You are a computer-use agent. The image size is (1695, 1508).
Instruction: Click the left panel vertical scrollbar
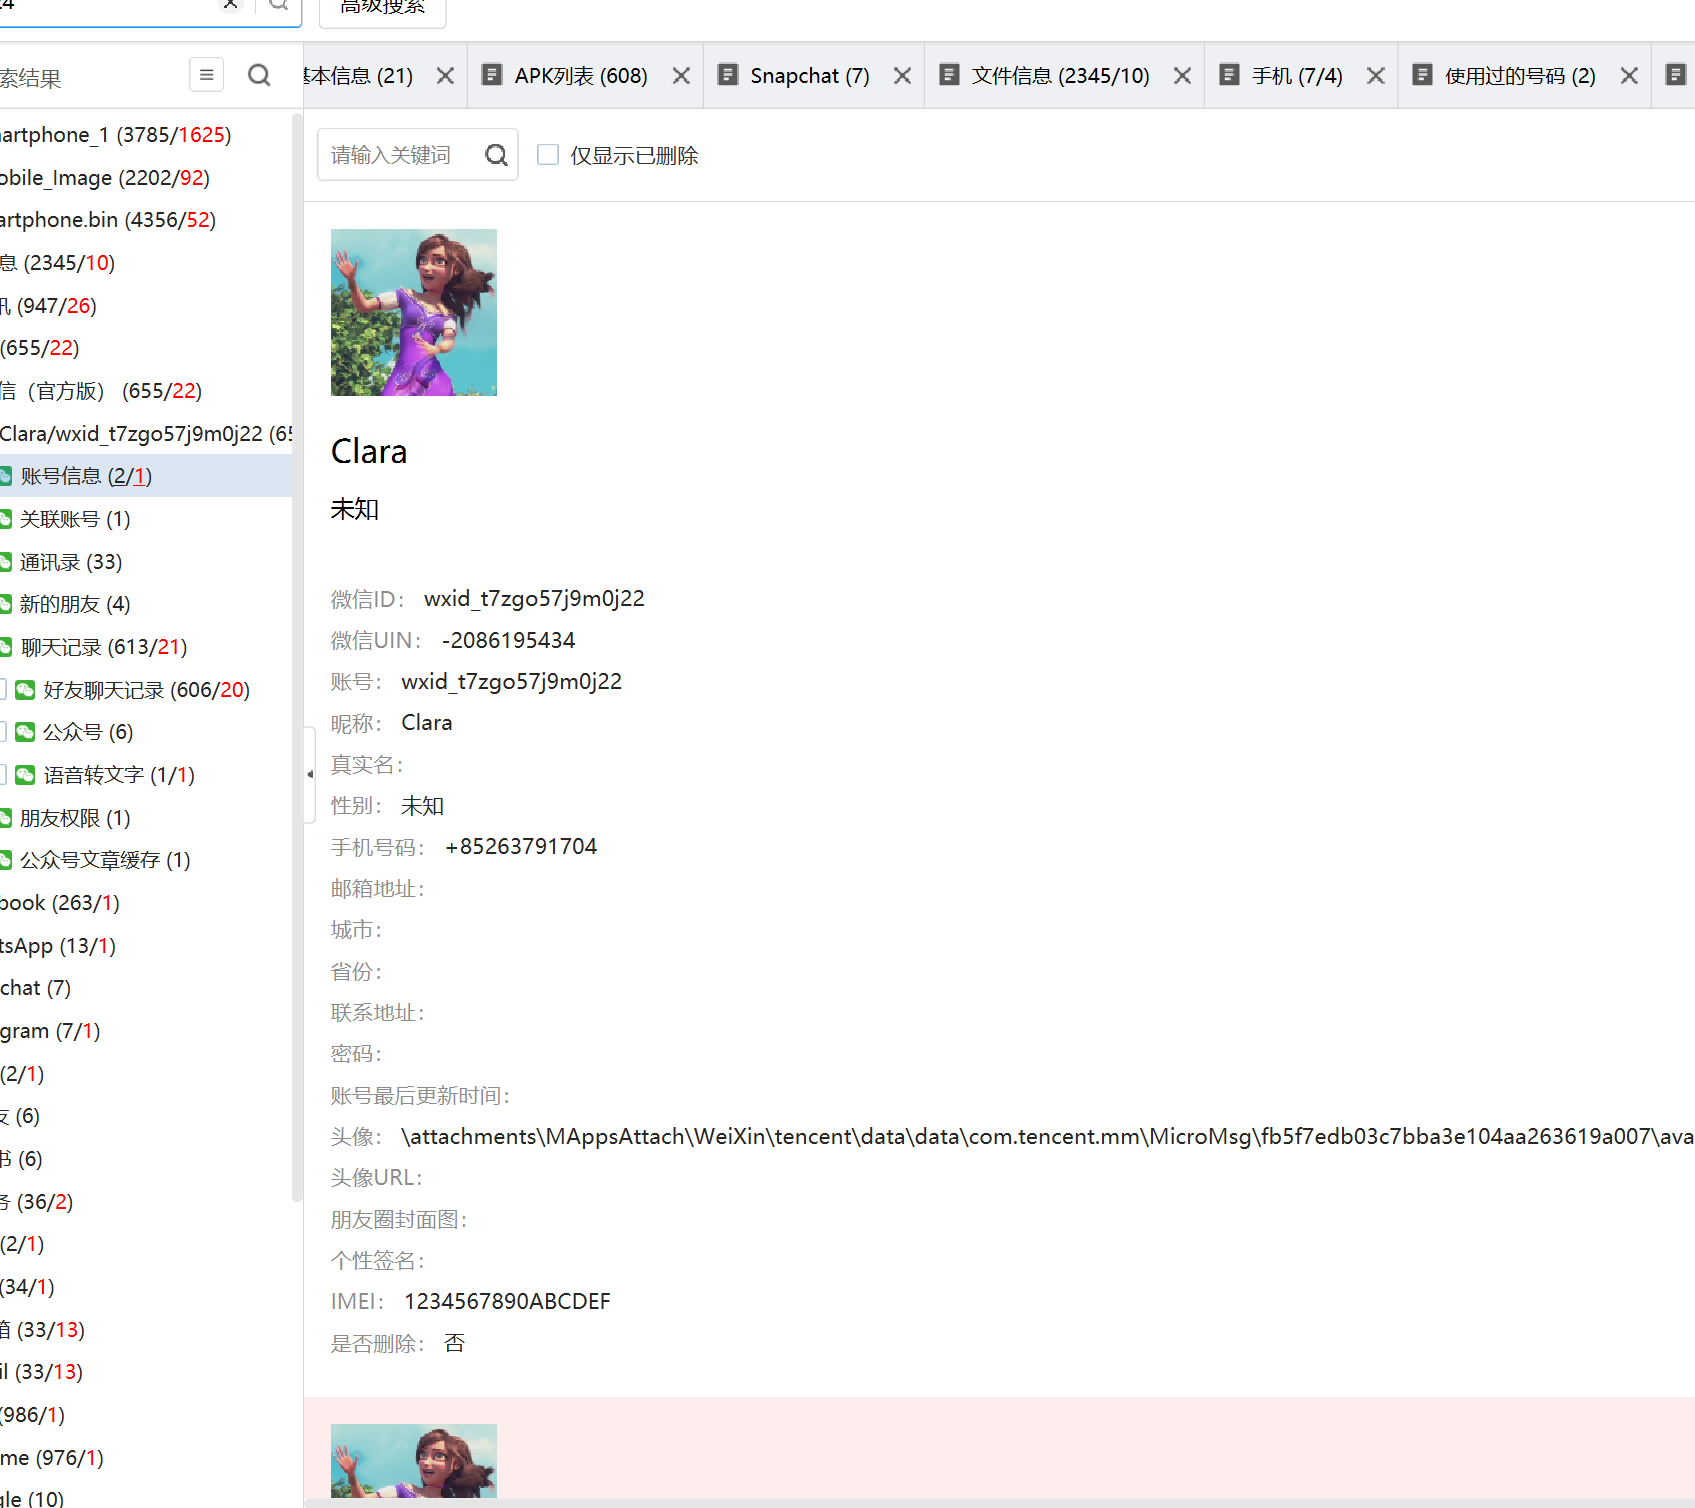click(x=297, y=656)
